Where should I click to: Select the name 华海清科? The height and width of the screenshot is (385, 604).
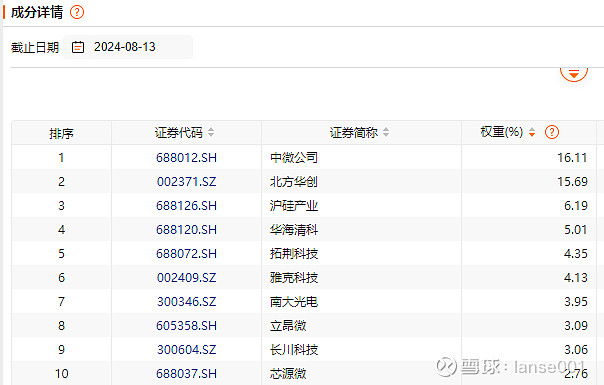pos(294,230)
